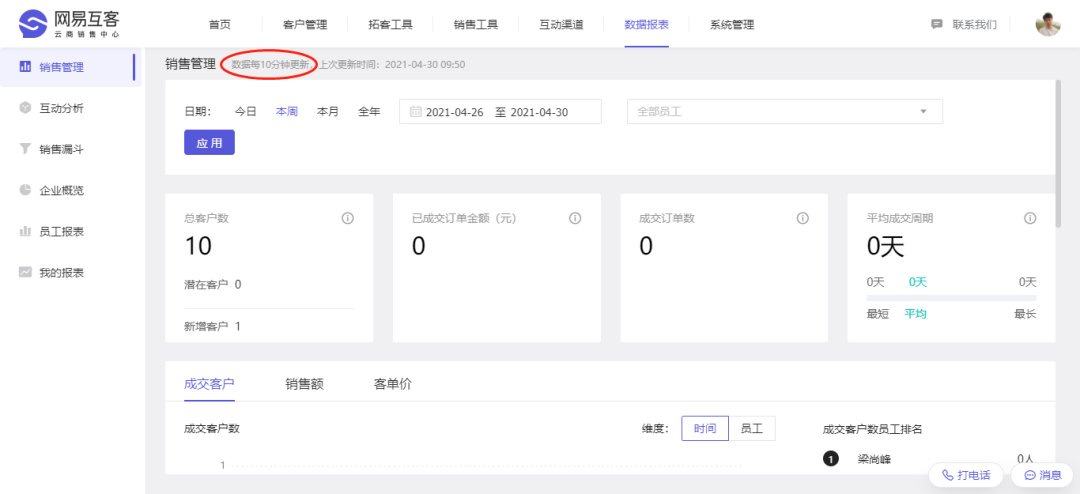The image size is (1080, 494).
Task: Open 系统管理 navigation menu
Action: click(x=732, y=24)
